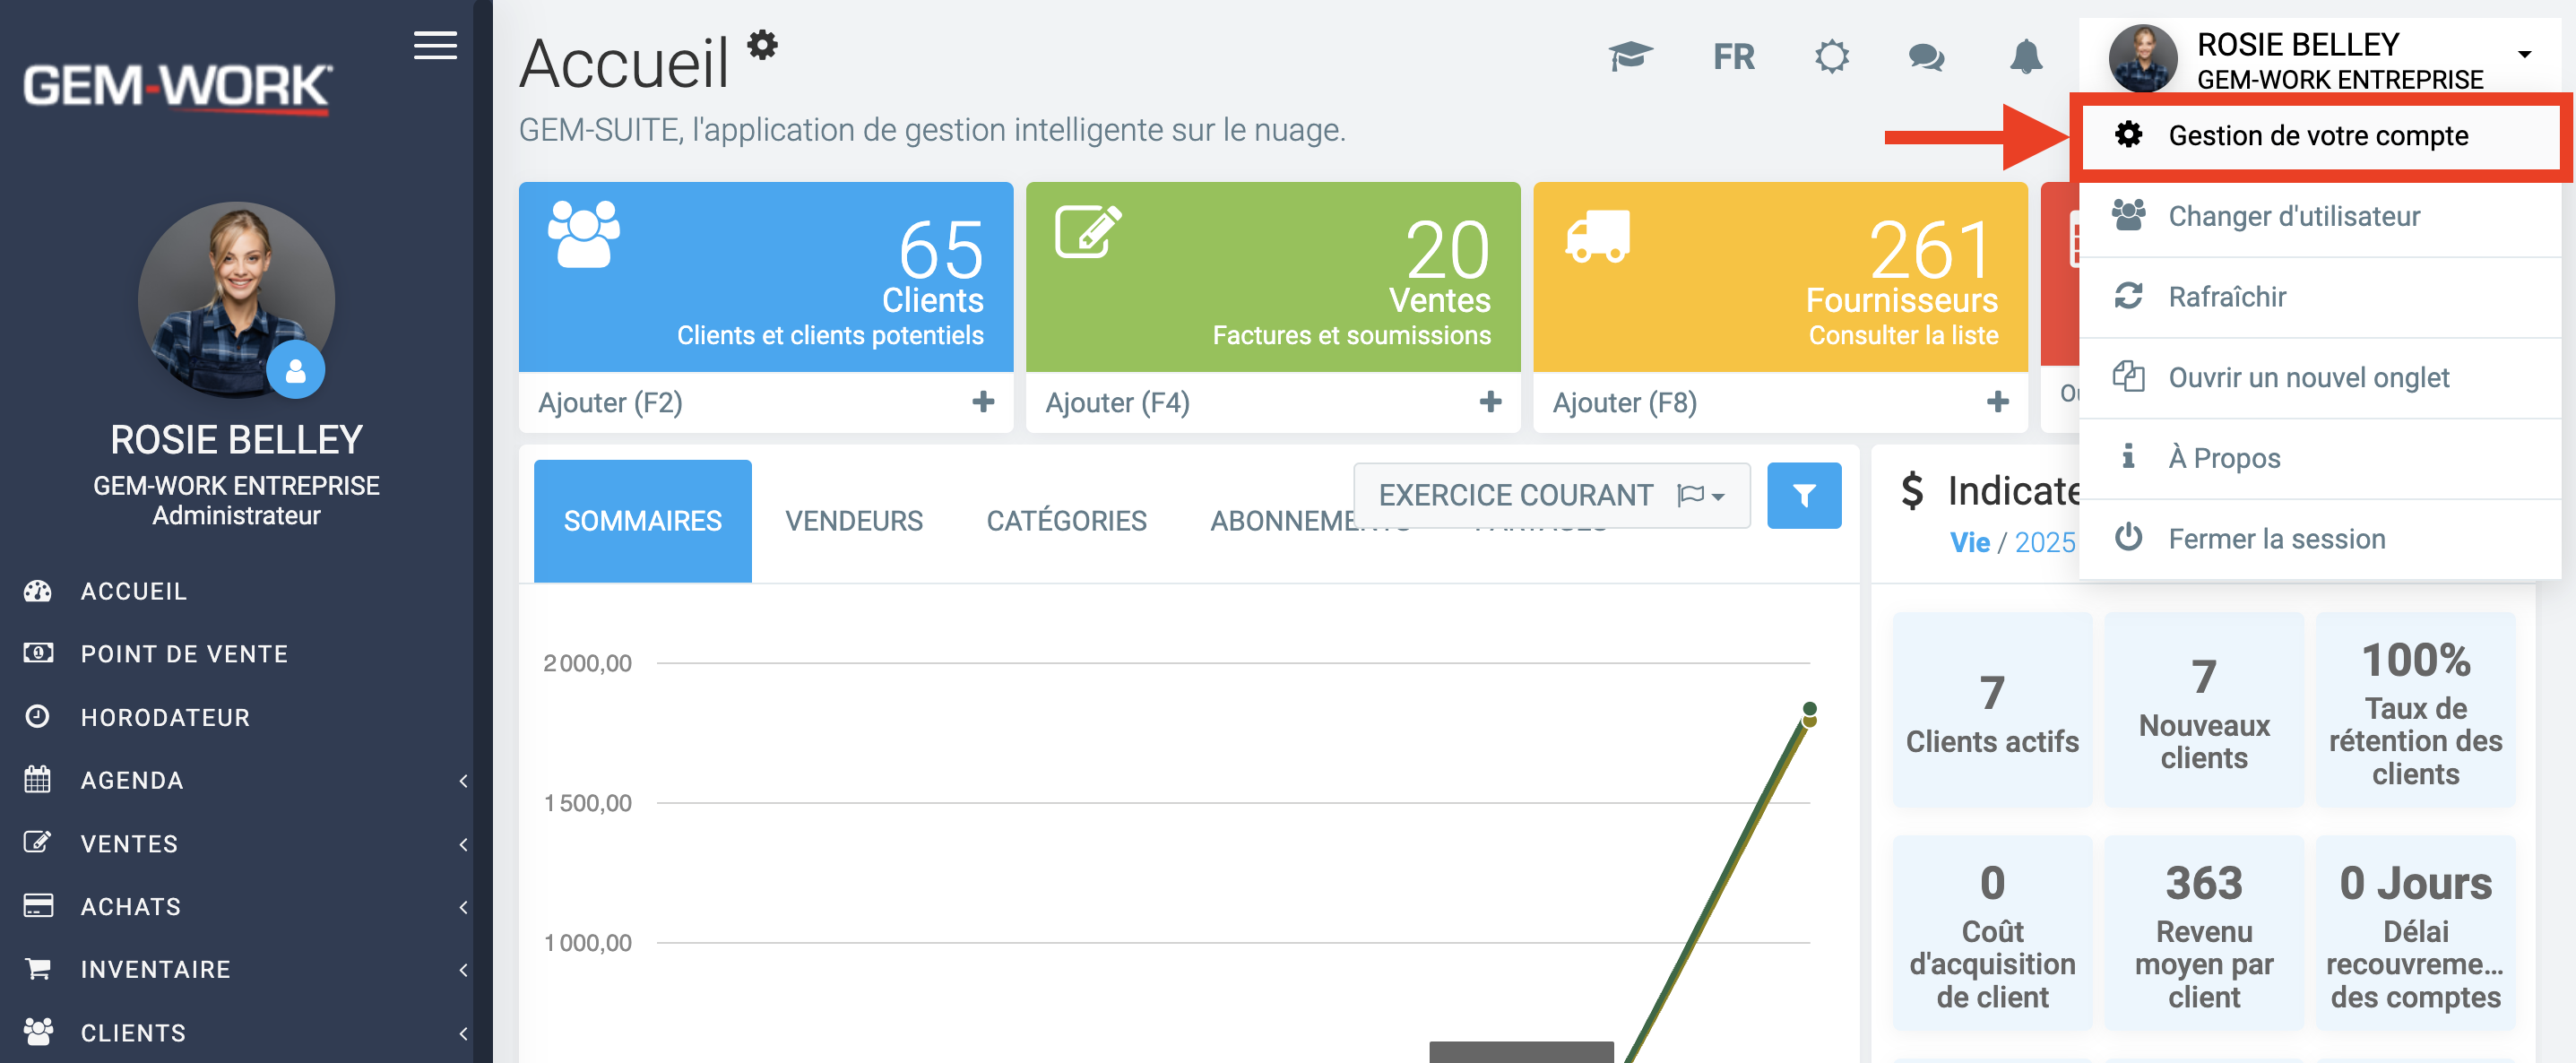The height and width of the screenshot is (1063, 2576).
Task: Collapse sidebar with hamburger menu icon
Action: click(435, 45)
